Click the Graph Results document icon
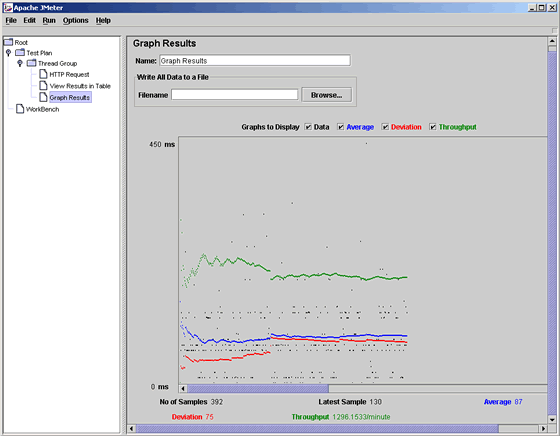The image size is (560, 436). (x=43, y=97)
